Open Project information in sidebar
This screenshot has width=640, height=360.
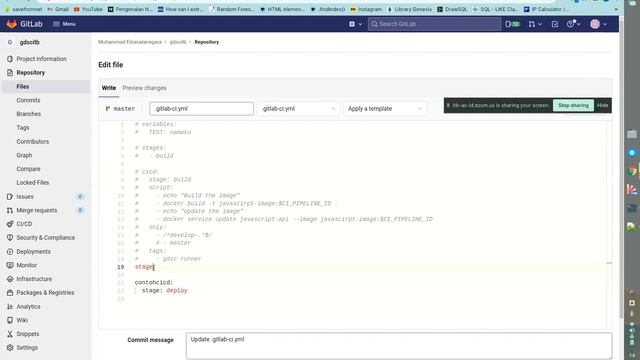[x=41, y=59]
